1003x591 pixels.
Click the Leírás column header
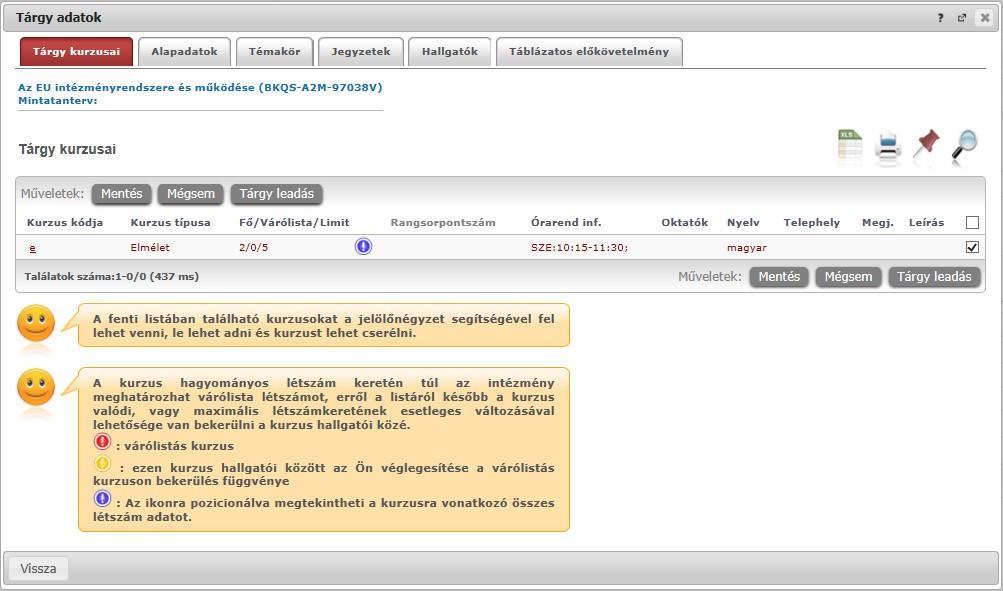click(x=926, y=223)
